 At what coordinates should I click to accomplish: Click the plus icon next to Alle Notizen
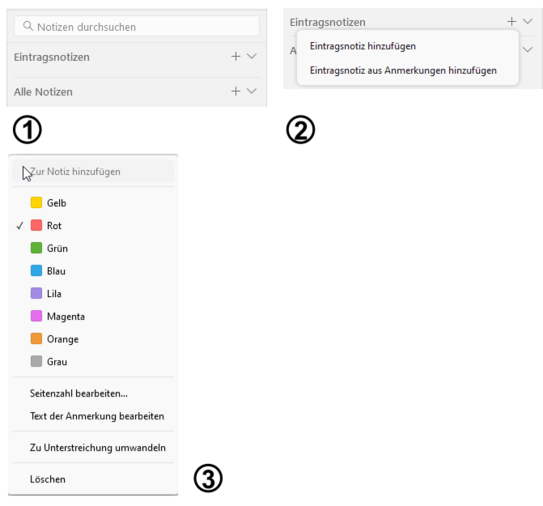tap(235, 91)
